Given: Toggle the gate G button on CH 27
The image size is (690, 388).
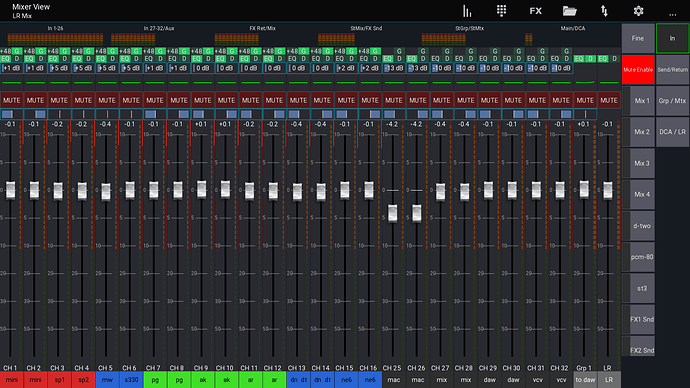Looking at the screenshot, I should coord(447,51).
